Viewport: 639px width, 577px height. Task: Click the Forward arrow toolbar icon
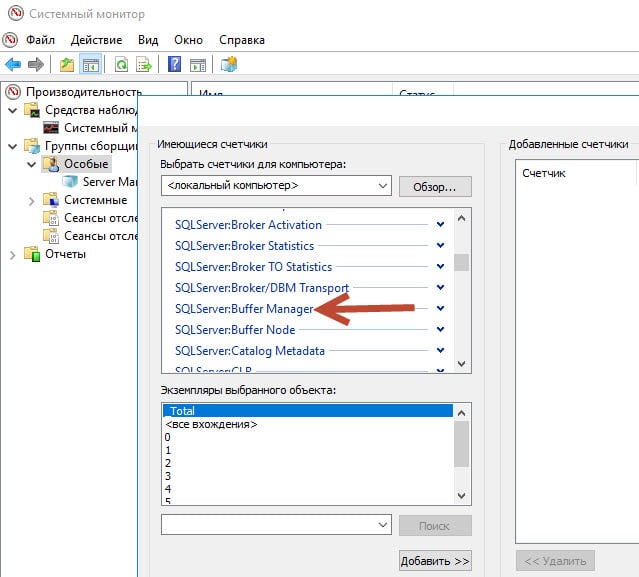pos(36,64)
